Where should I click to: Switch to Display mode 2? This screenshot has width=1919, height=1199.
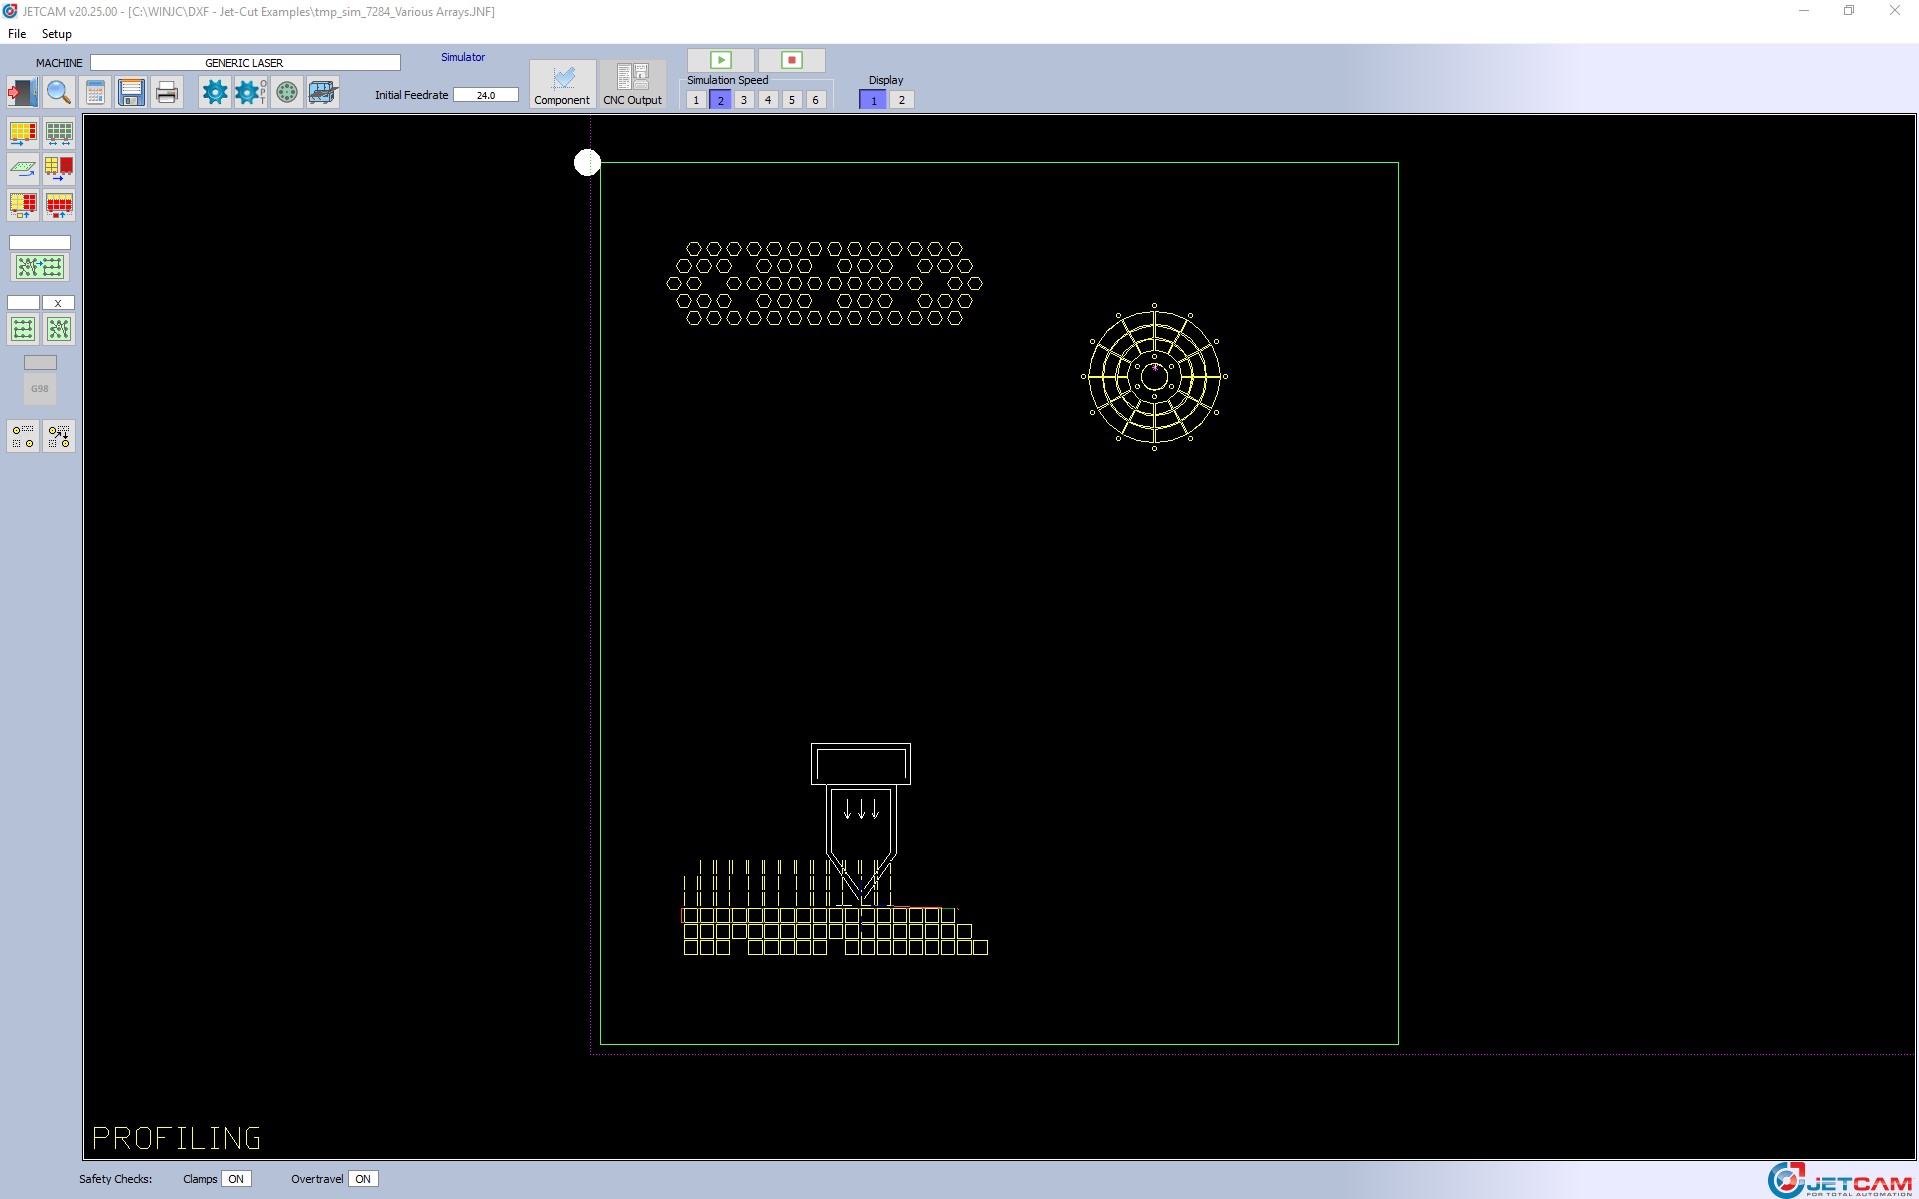pyautogui.click(x=901, y=100)
